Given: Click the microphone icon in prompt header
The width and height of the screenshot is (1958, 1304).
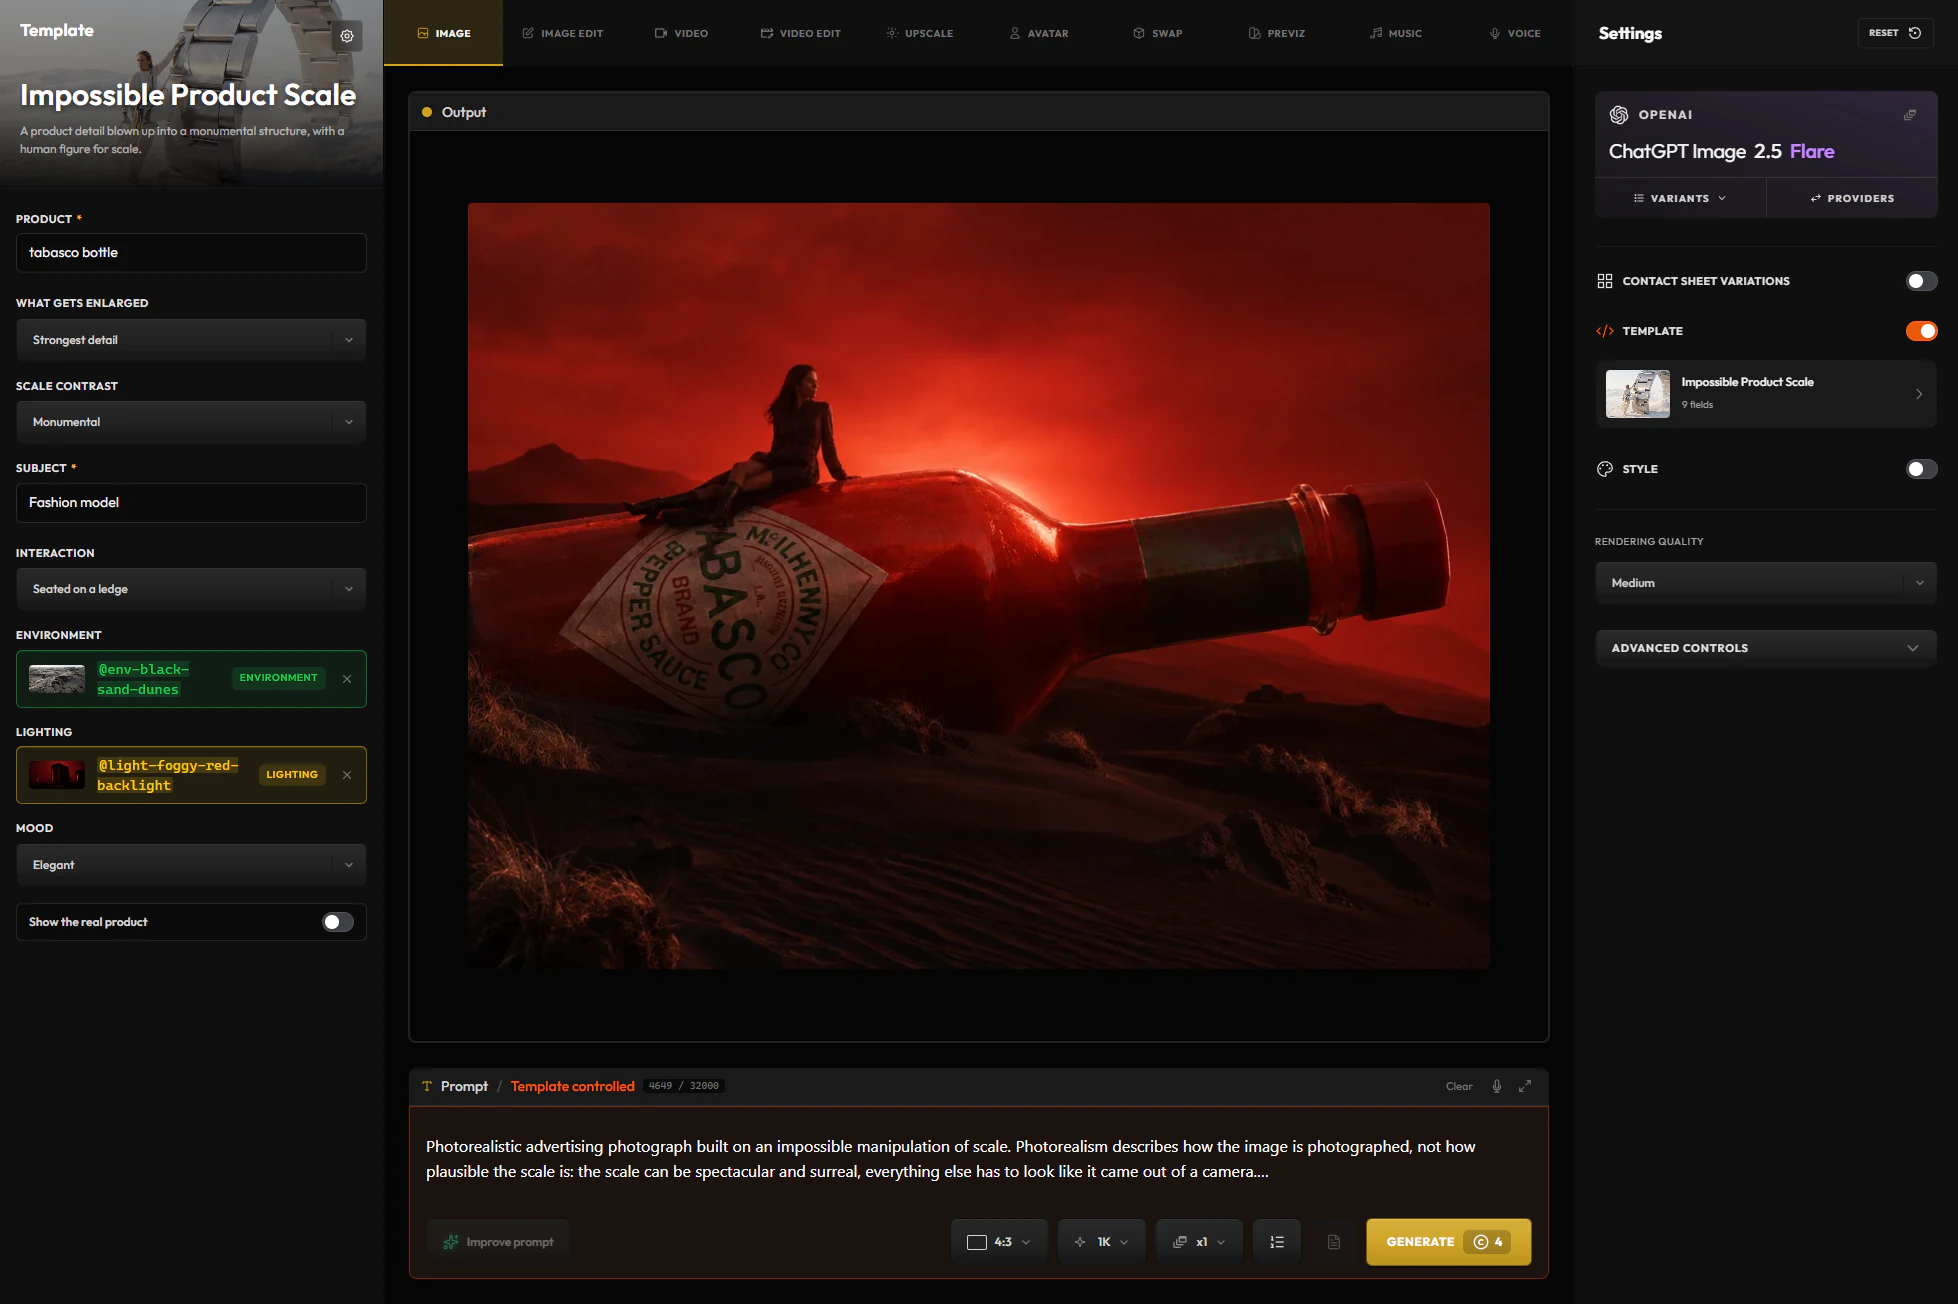Looking at the screenshot, I should click(x=1497, y=1086).
